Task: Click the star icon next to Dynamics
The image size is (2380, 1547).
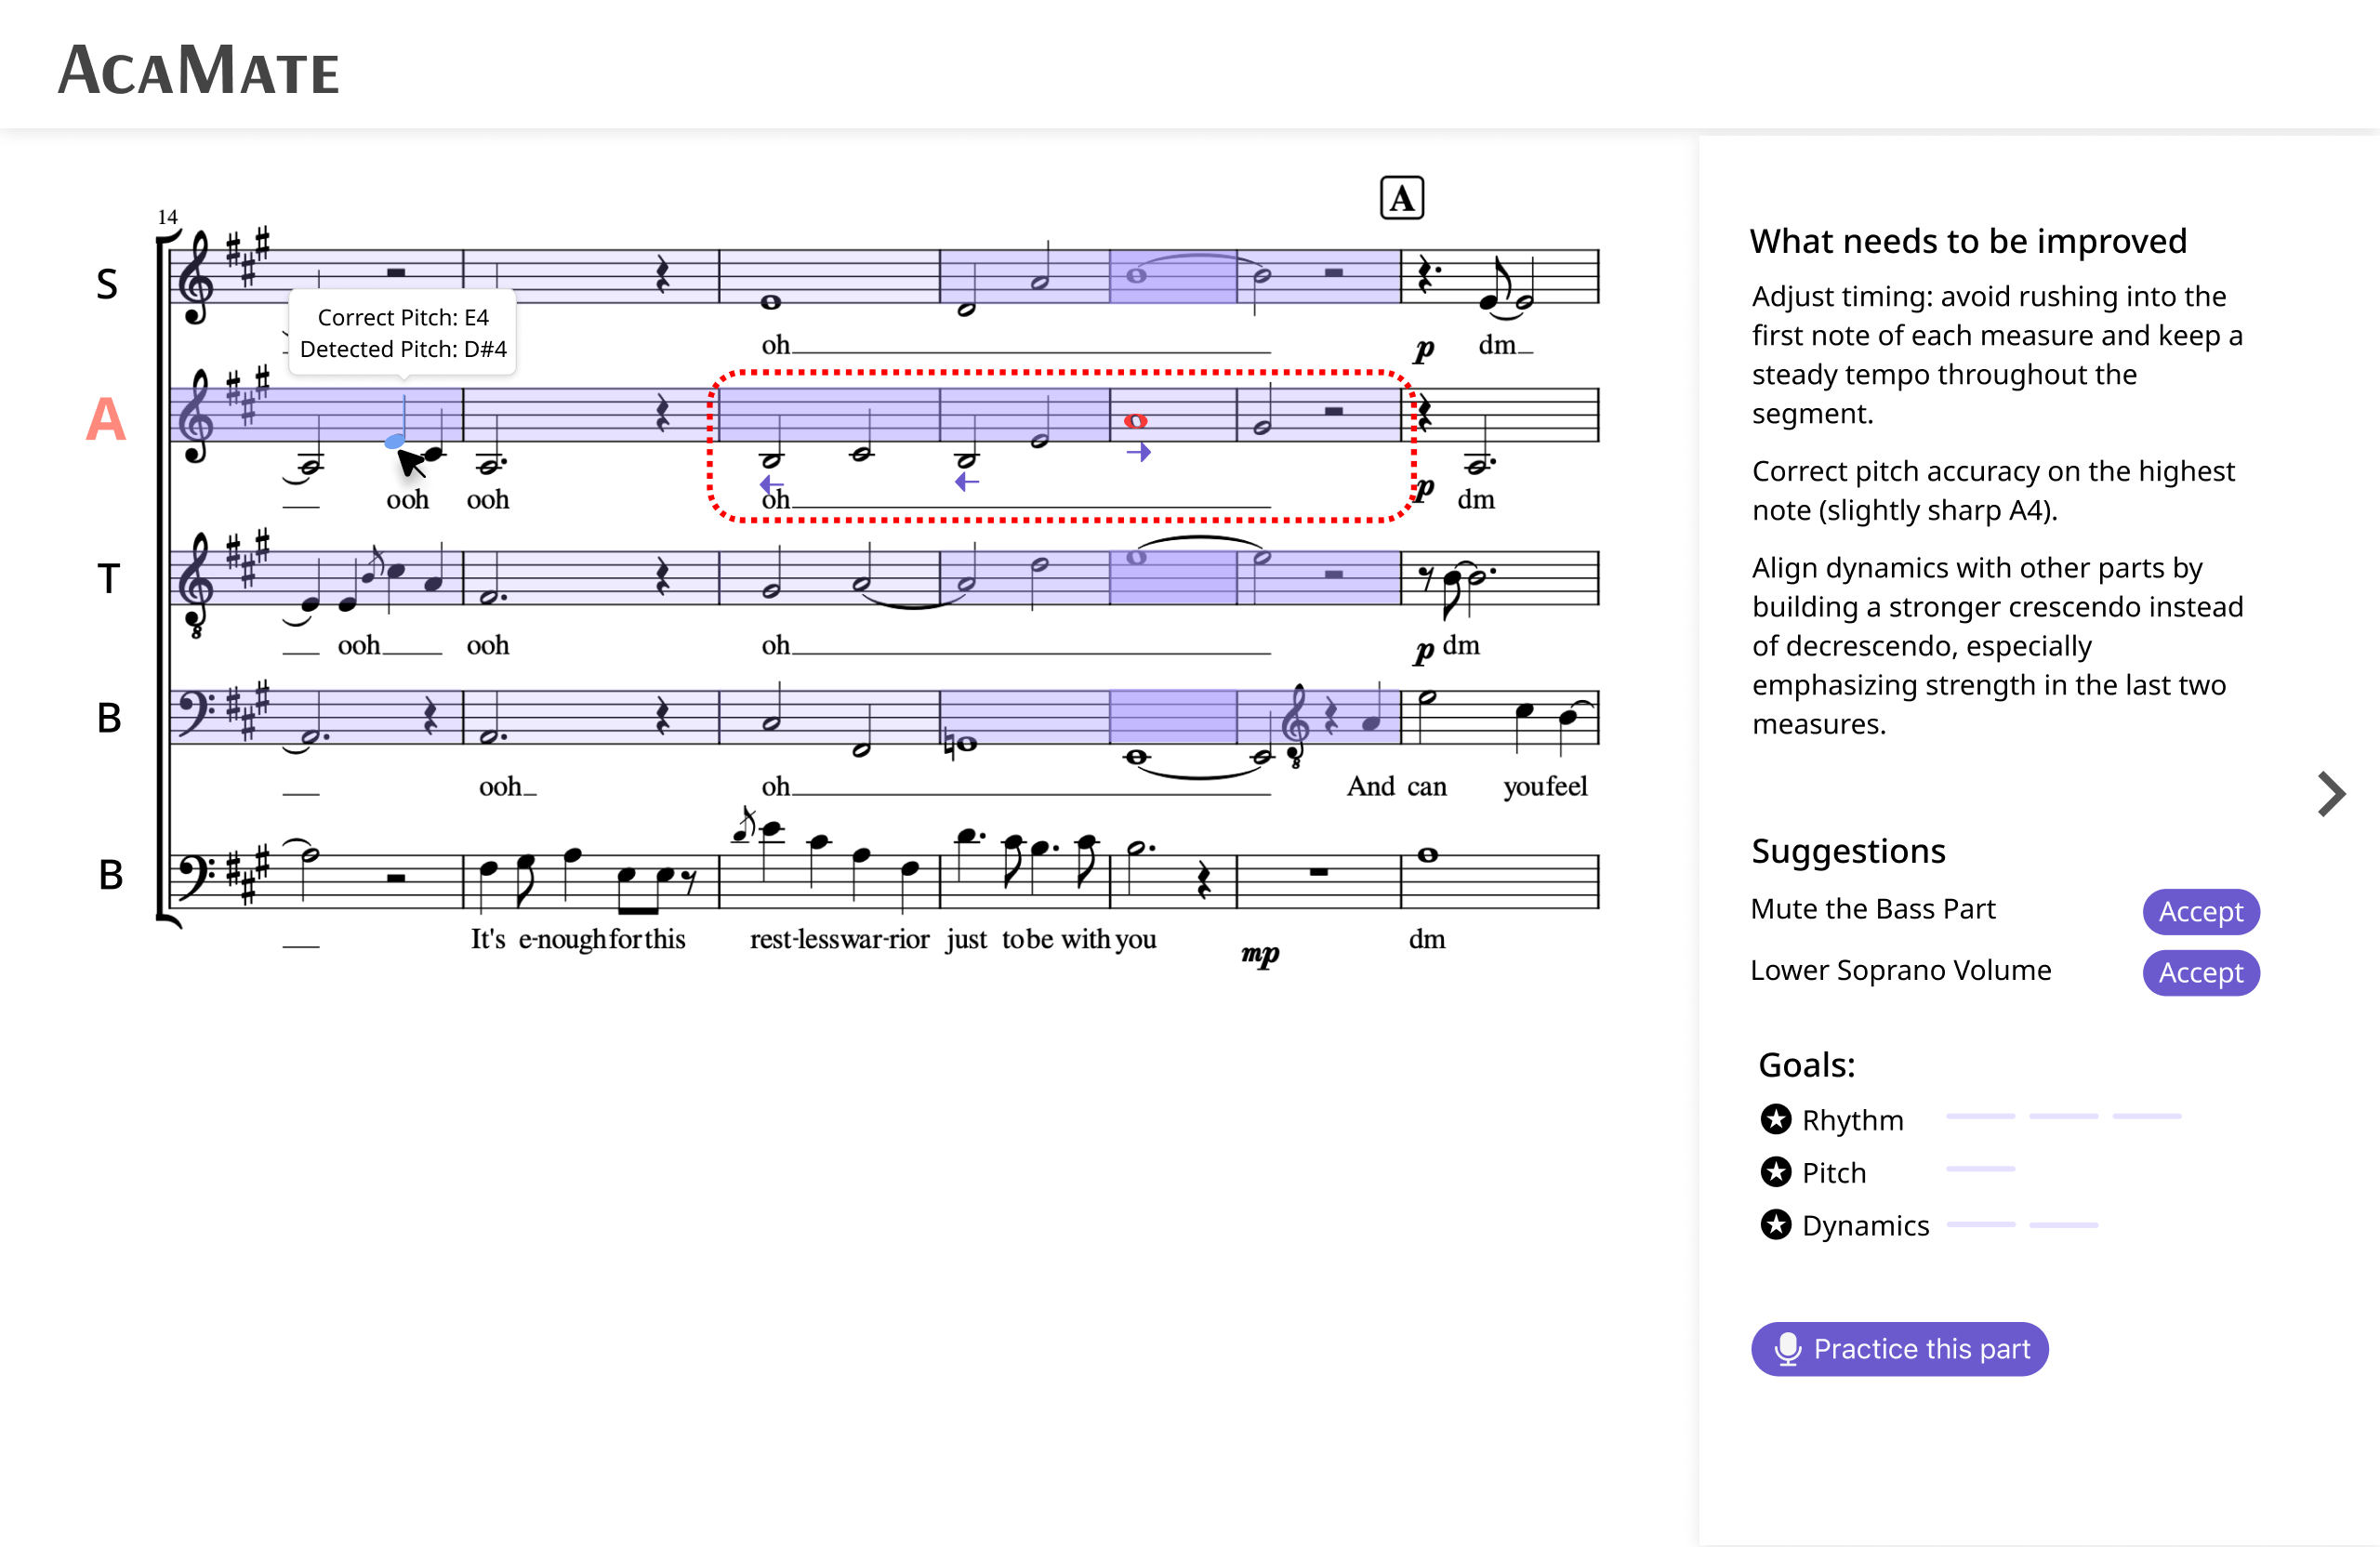Action: (1775, 1224)
